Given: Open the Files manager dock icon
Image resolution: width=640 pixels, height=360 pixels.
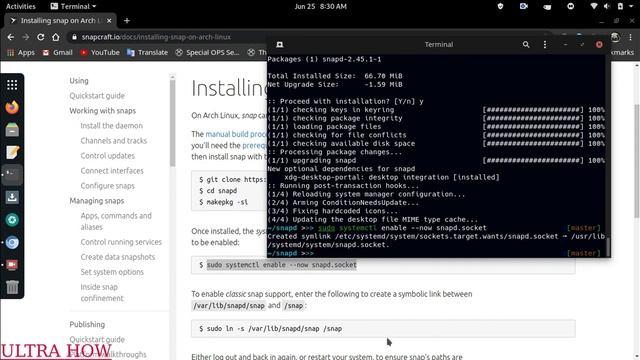Looking at the screenshot, I should coord(12,130).
